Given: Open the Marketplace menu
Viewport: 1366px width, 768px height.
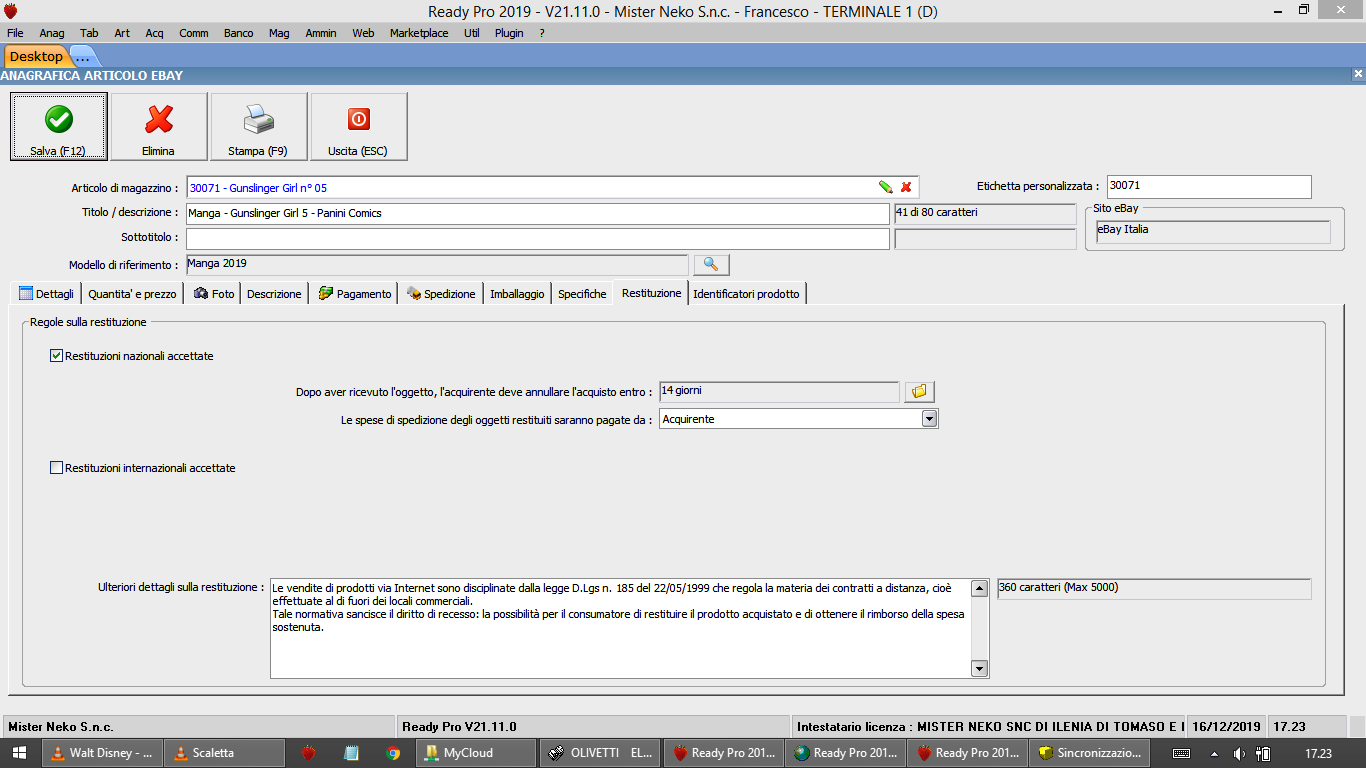Looking at the screenshot, I should point(419,33).
